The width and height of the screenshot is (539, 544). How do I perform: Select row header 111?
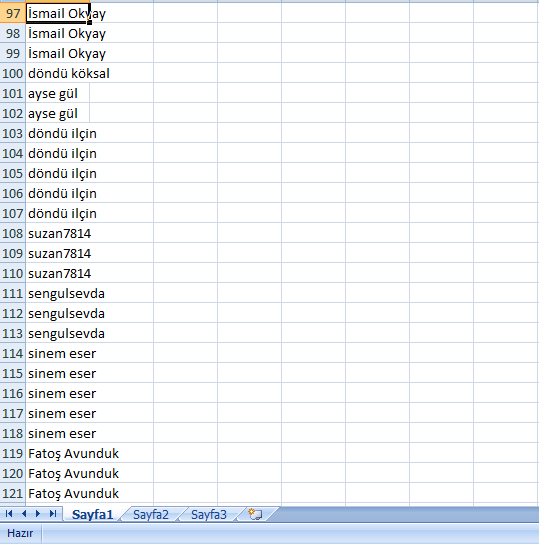(13, 293)
